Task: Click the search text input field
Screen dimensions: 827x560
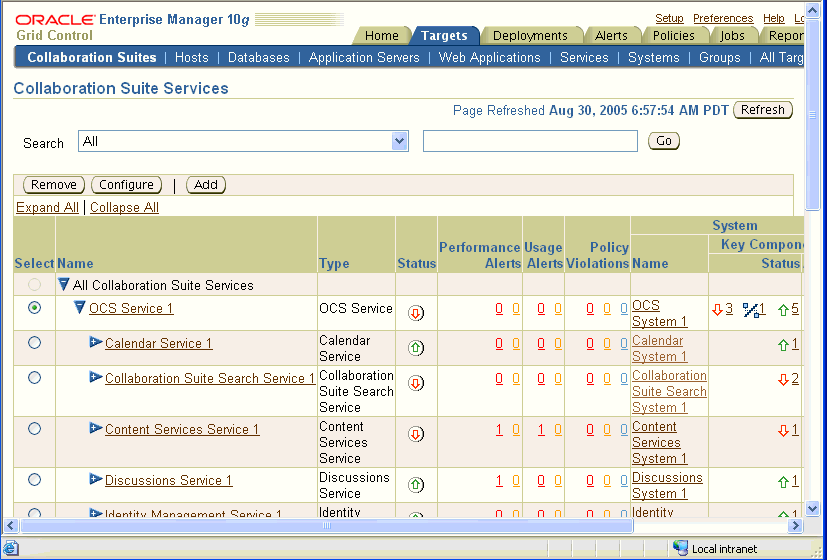Action: [530, 142]
